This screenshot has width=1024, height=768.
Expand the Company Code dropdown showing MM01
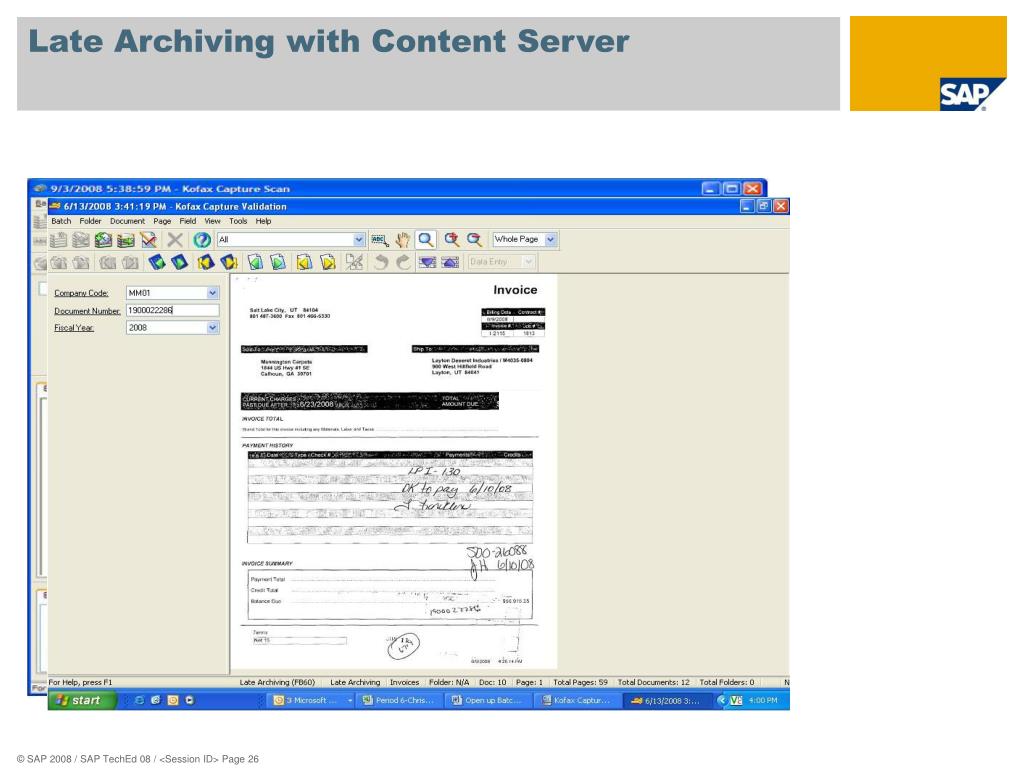pyautogui.click(x=212, y=293)
